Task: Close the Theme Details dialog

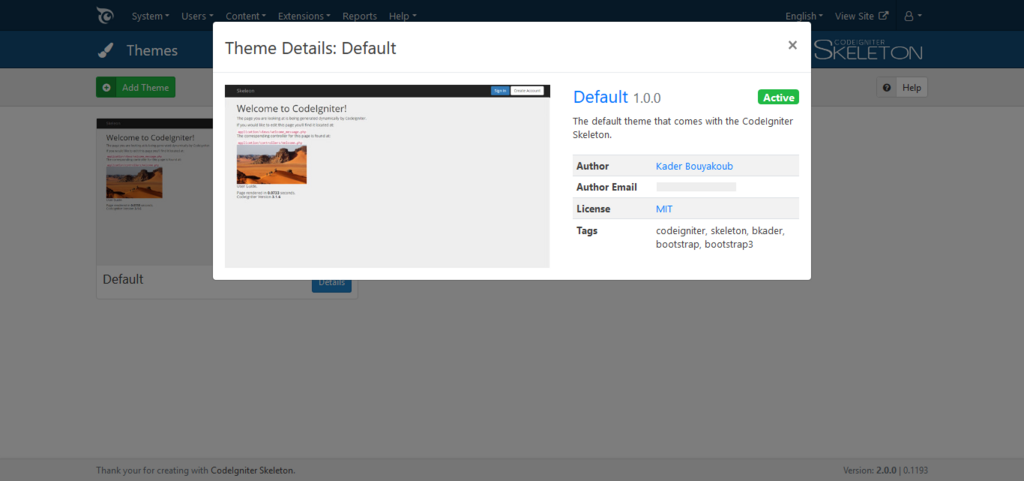Action: (x=792, y=45)
